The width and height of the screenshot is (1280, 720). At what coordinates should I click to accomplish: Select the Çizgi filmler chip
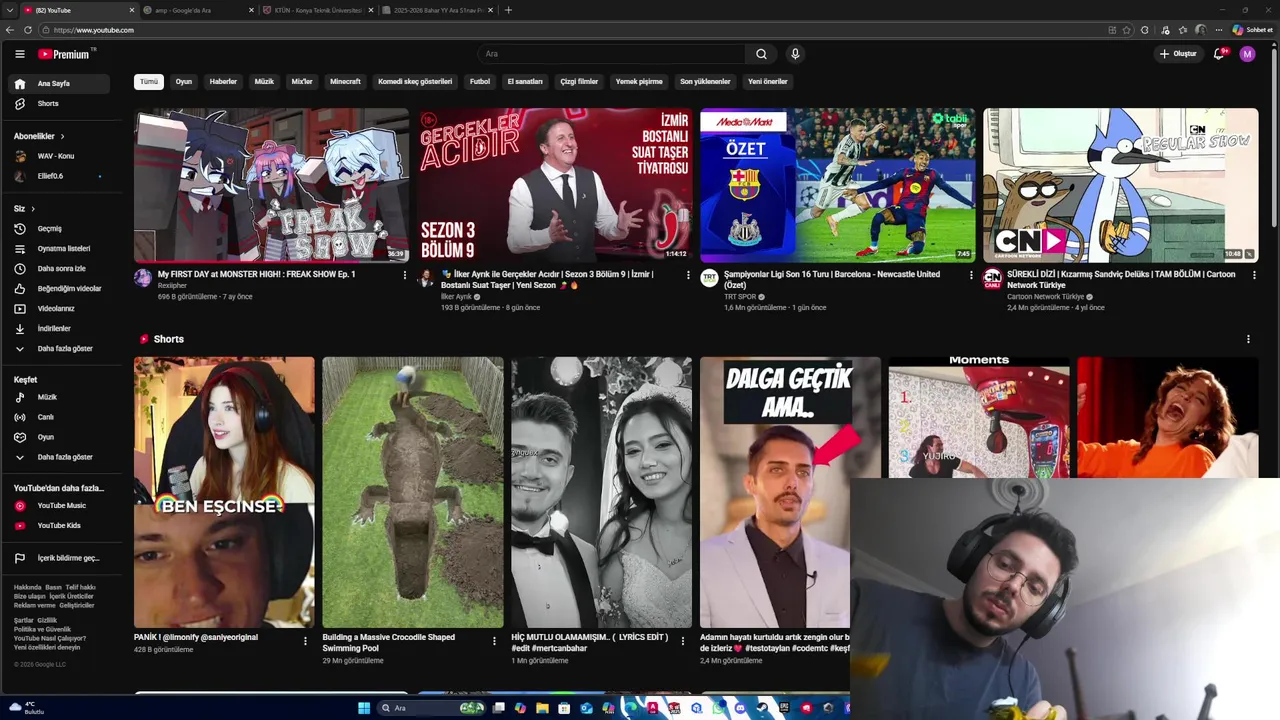click(579, 82)
